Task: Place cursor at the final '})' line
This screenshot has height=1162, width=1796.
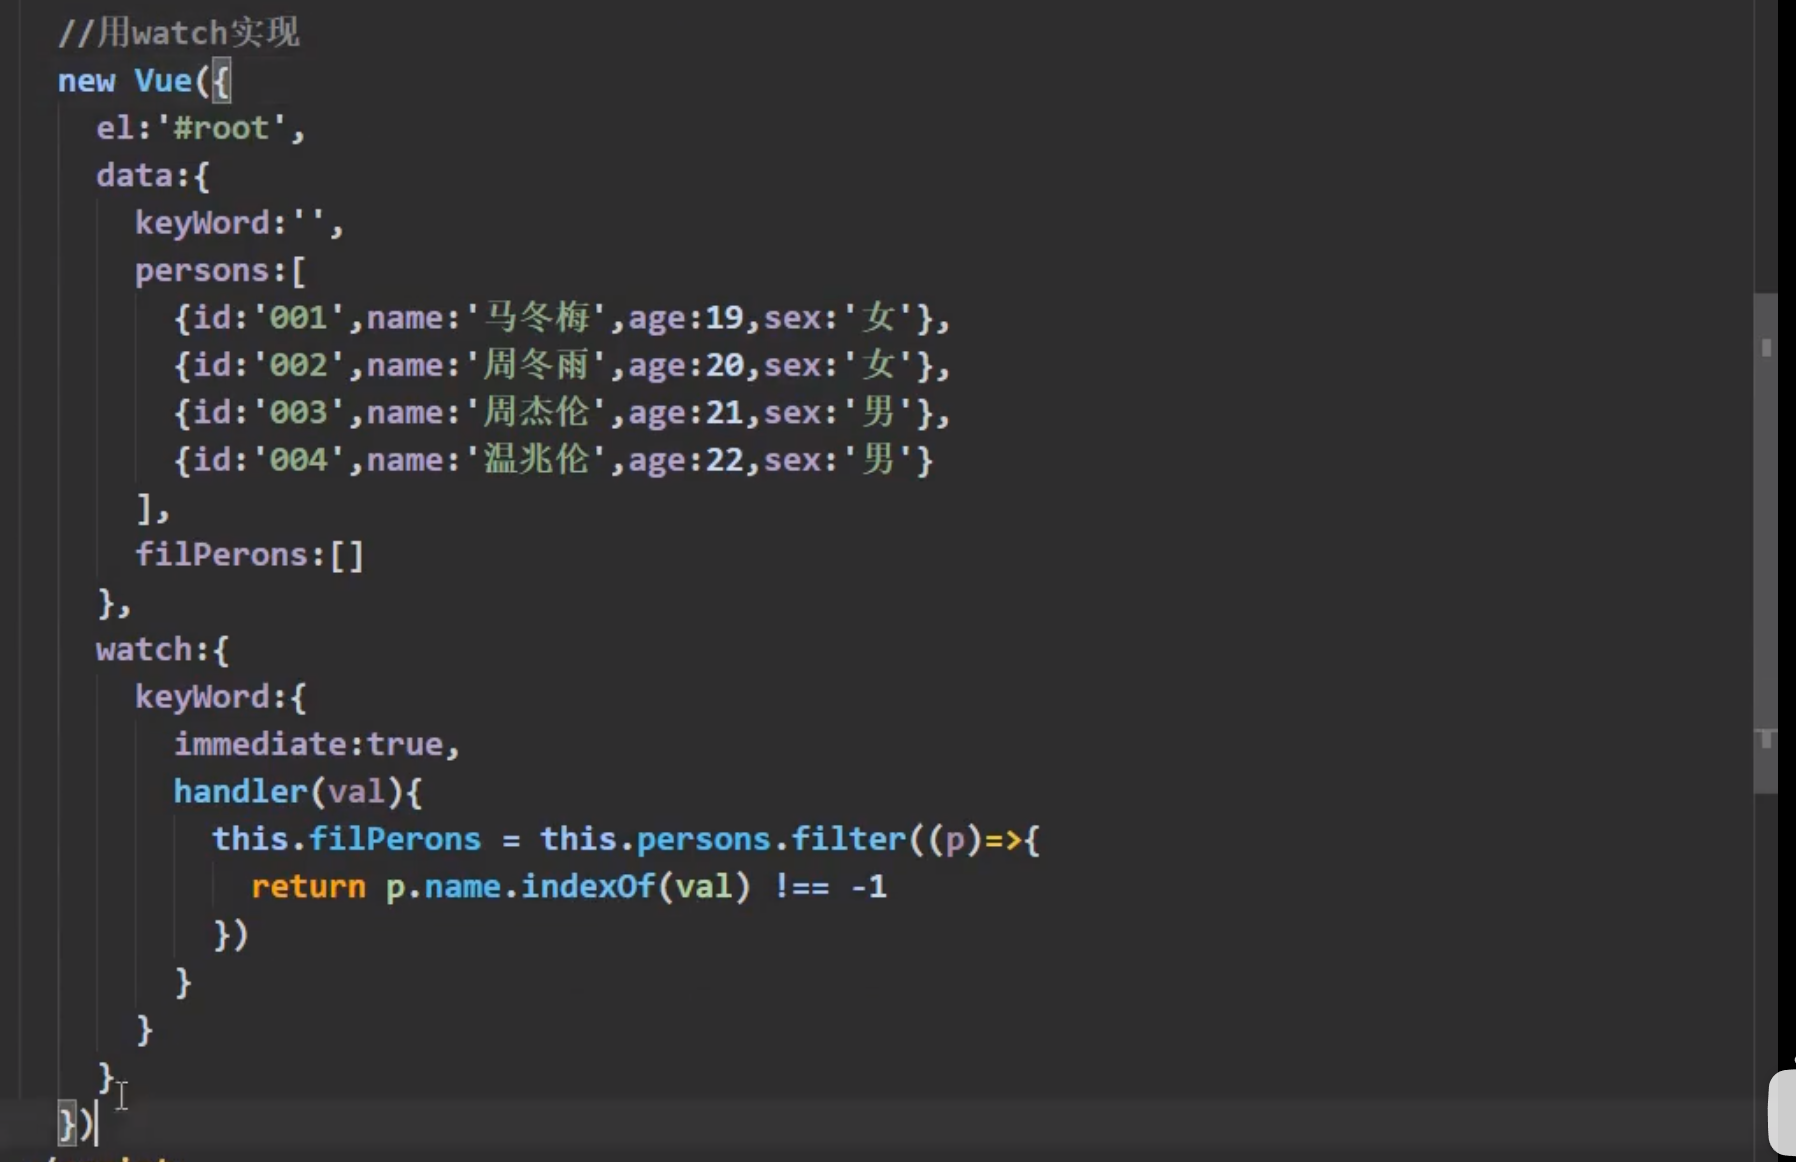Action: click(x=77, y=1124)
